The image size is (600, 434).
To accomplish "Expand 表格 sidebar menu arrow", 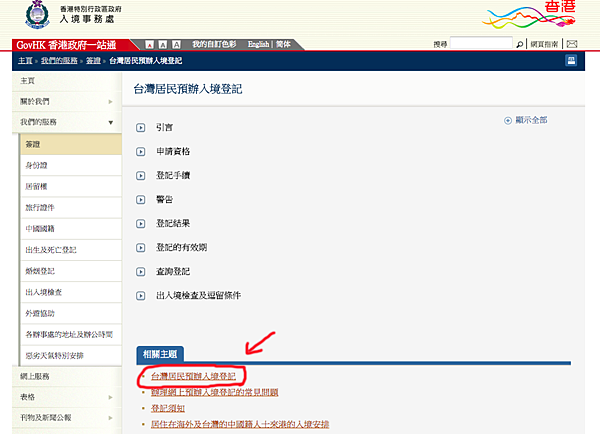I will [x=110, y=397].
